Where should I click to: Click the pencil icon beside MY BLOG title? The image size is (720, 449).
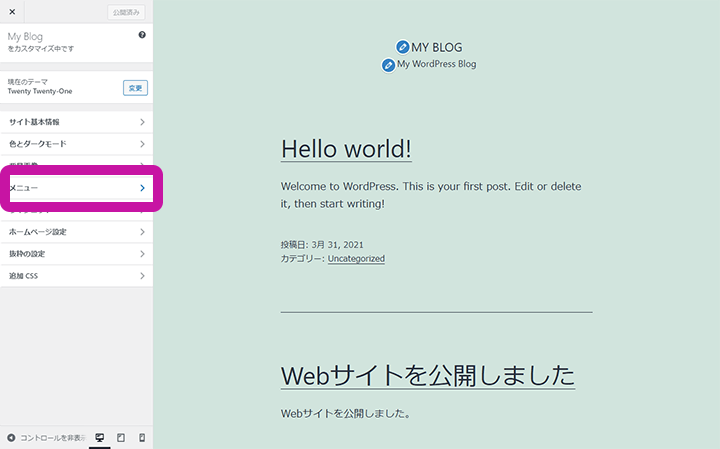(402, 47)
